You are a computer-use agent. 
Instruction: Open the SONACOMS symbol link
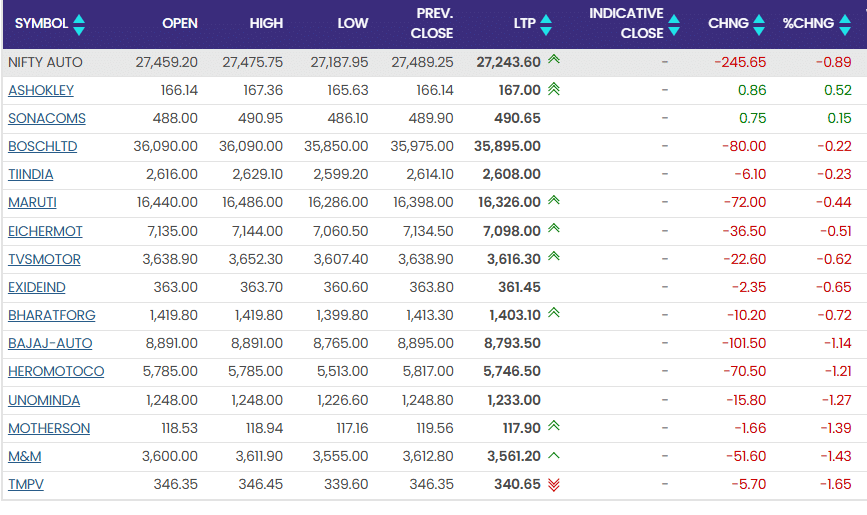(47, 118)
